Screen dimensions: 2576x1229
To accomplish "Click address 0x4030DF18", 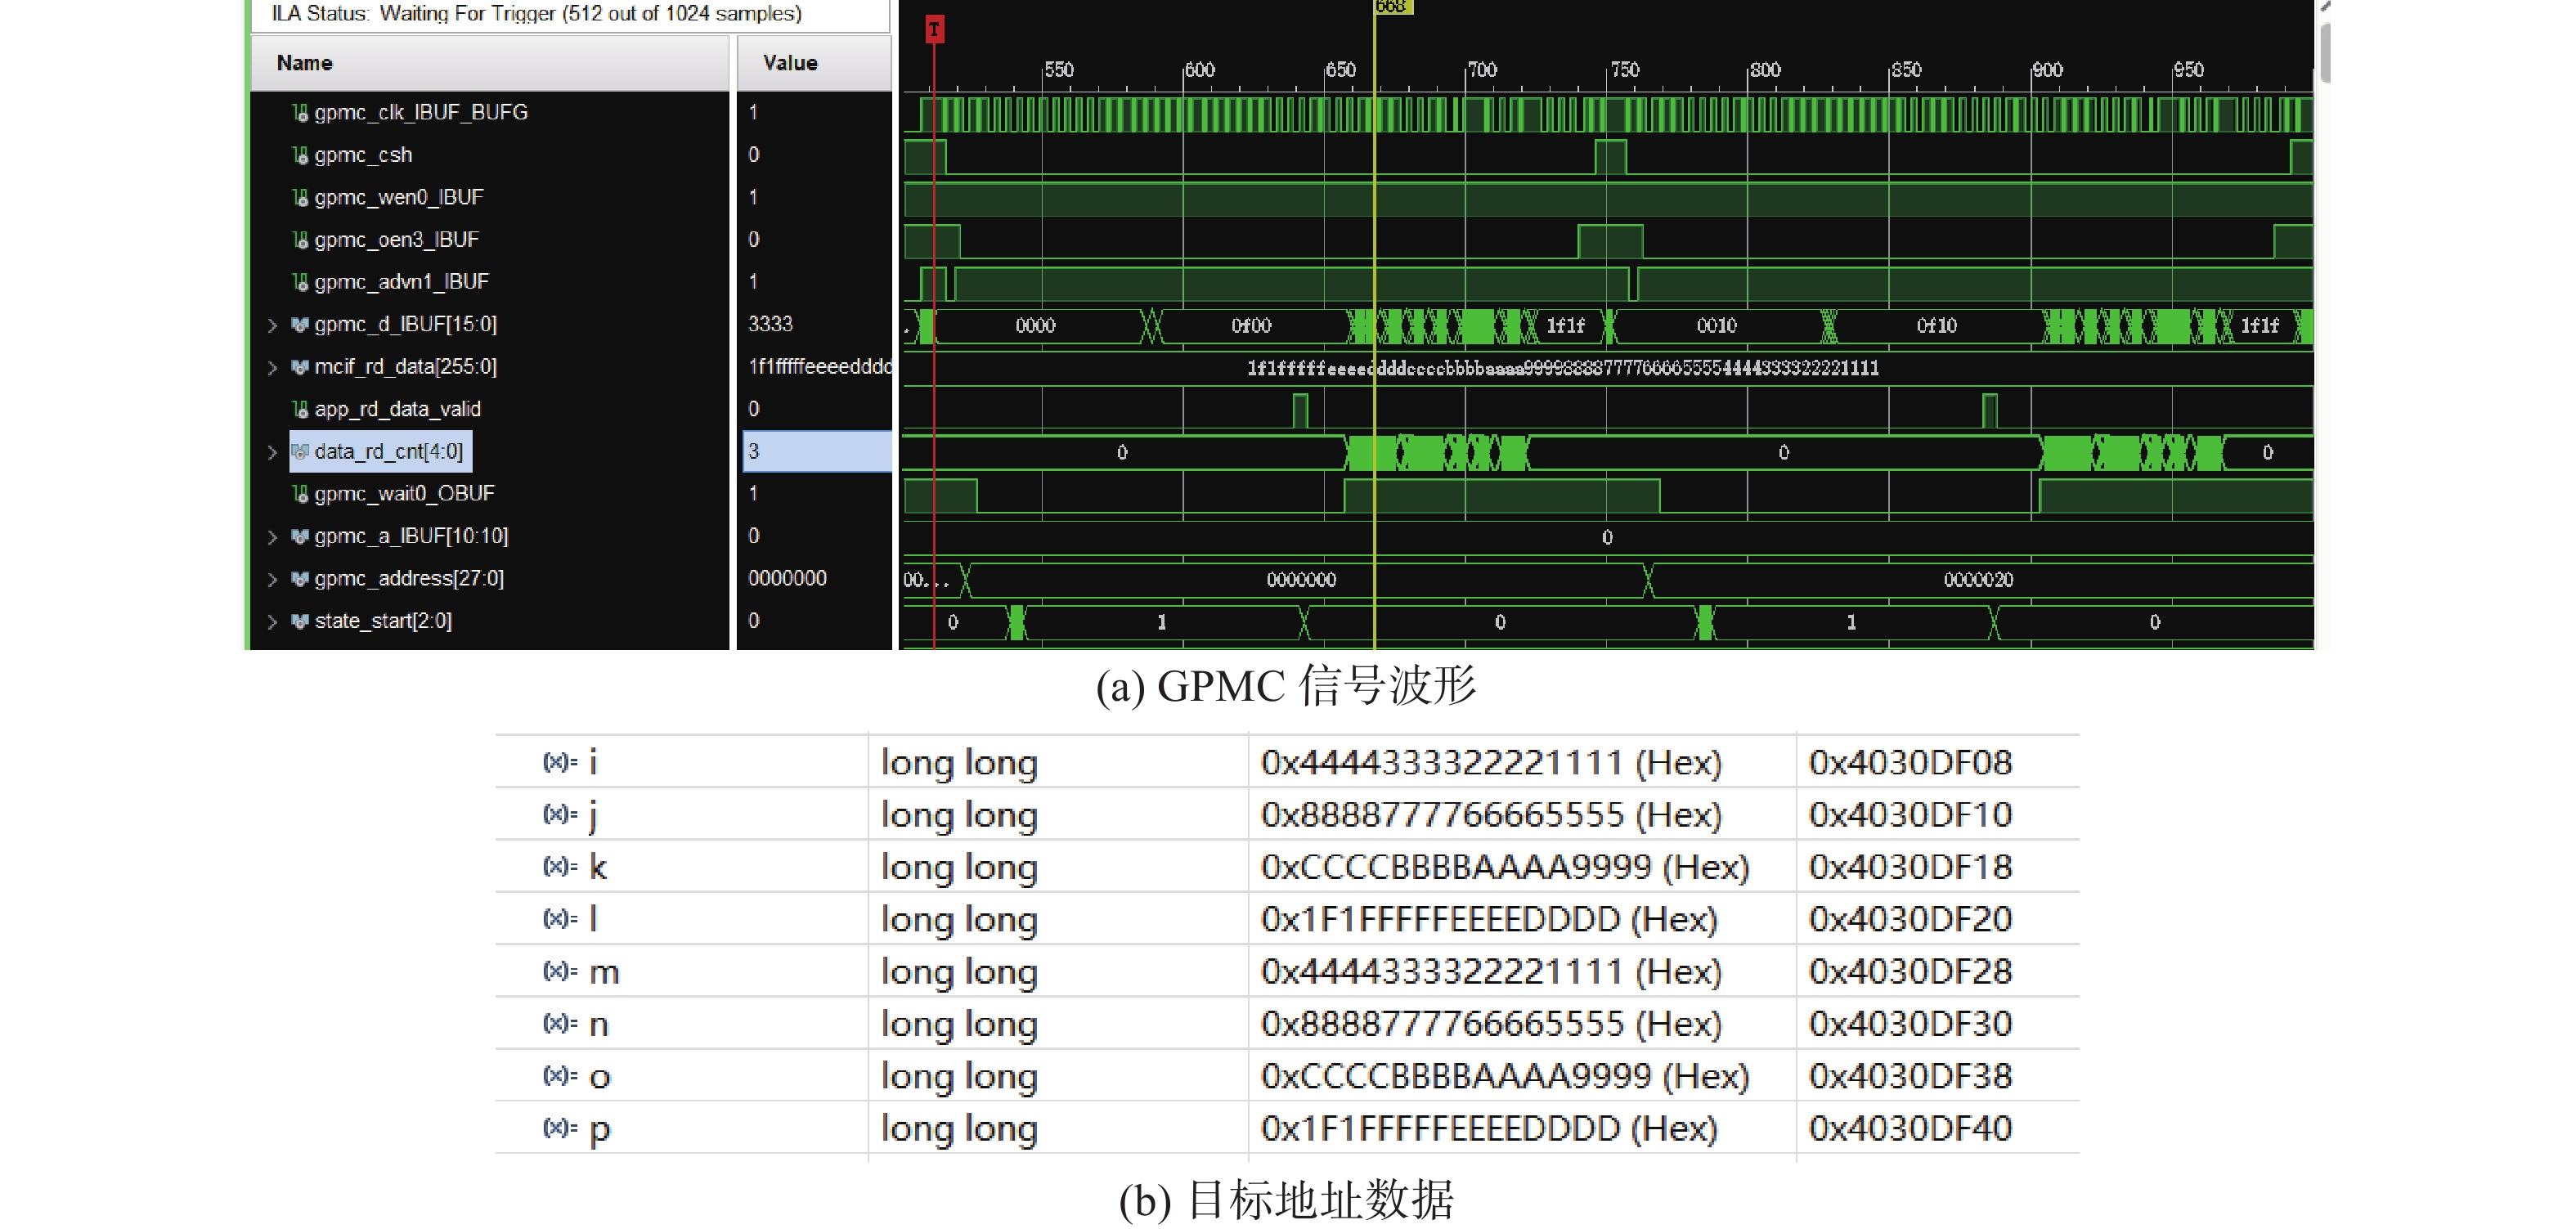I will pos(1910,866).
